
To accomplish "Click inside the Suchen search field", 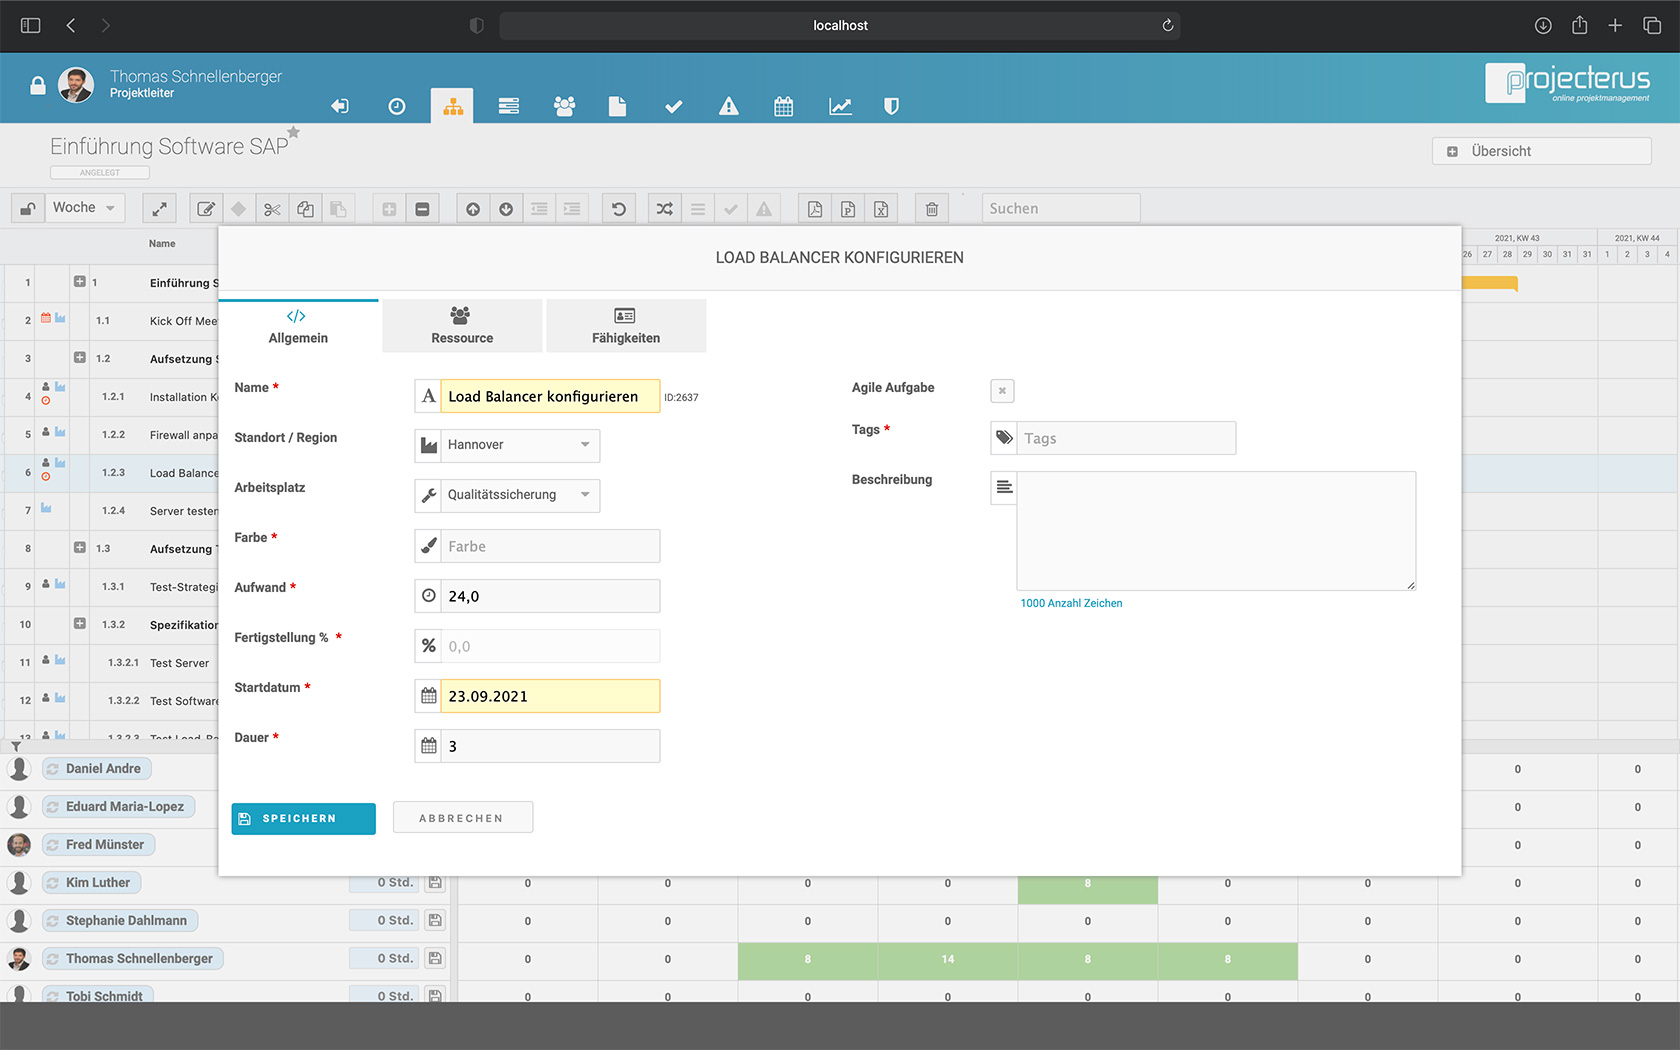I will (1060, 208).
